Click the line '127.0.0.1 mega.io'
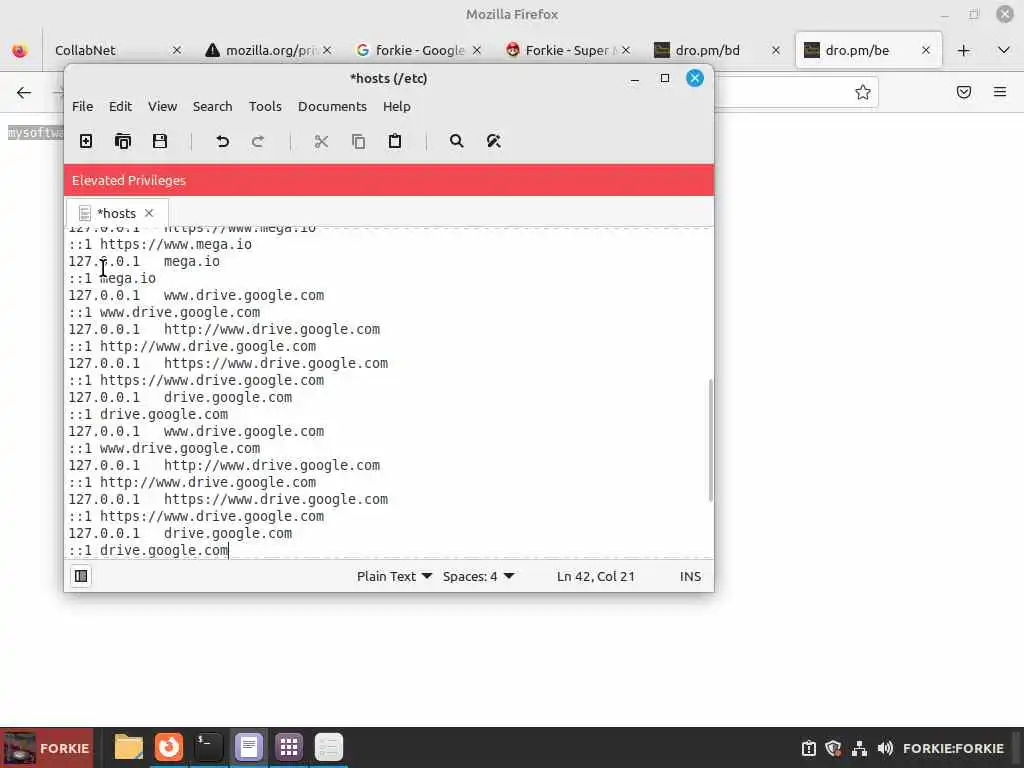 [144, 261]
